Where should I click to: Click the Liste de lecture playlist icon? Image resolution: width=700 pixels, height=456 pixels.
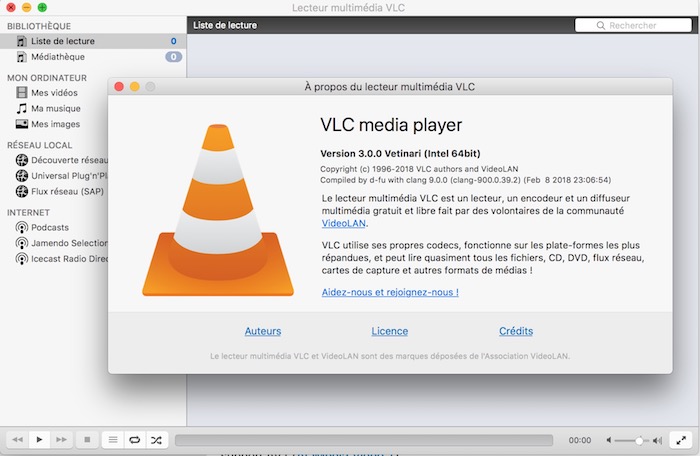point(21,41)
